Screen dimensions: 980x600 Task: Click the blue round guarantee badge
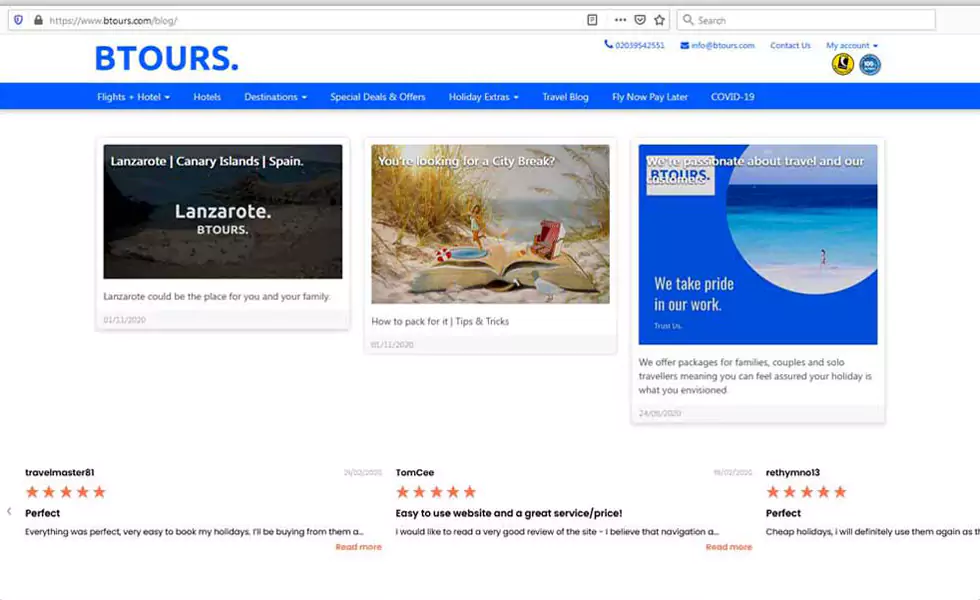(x=870, y=65)
